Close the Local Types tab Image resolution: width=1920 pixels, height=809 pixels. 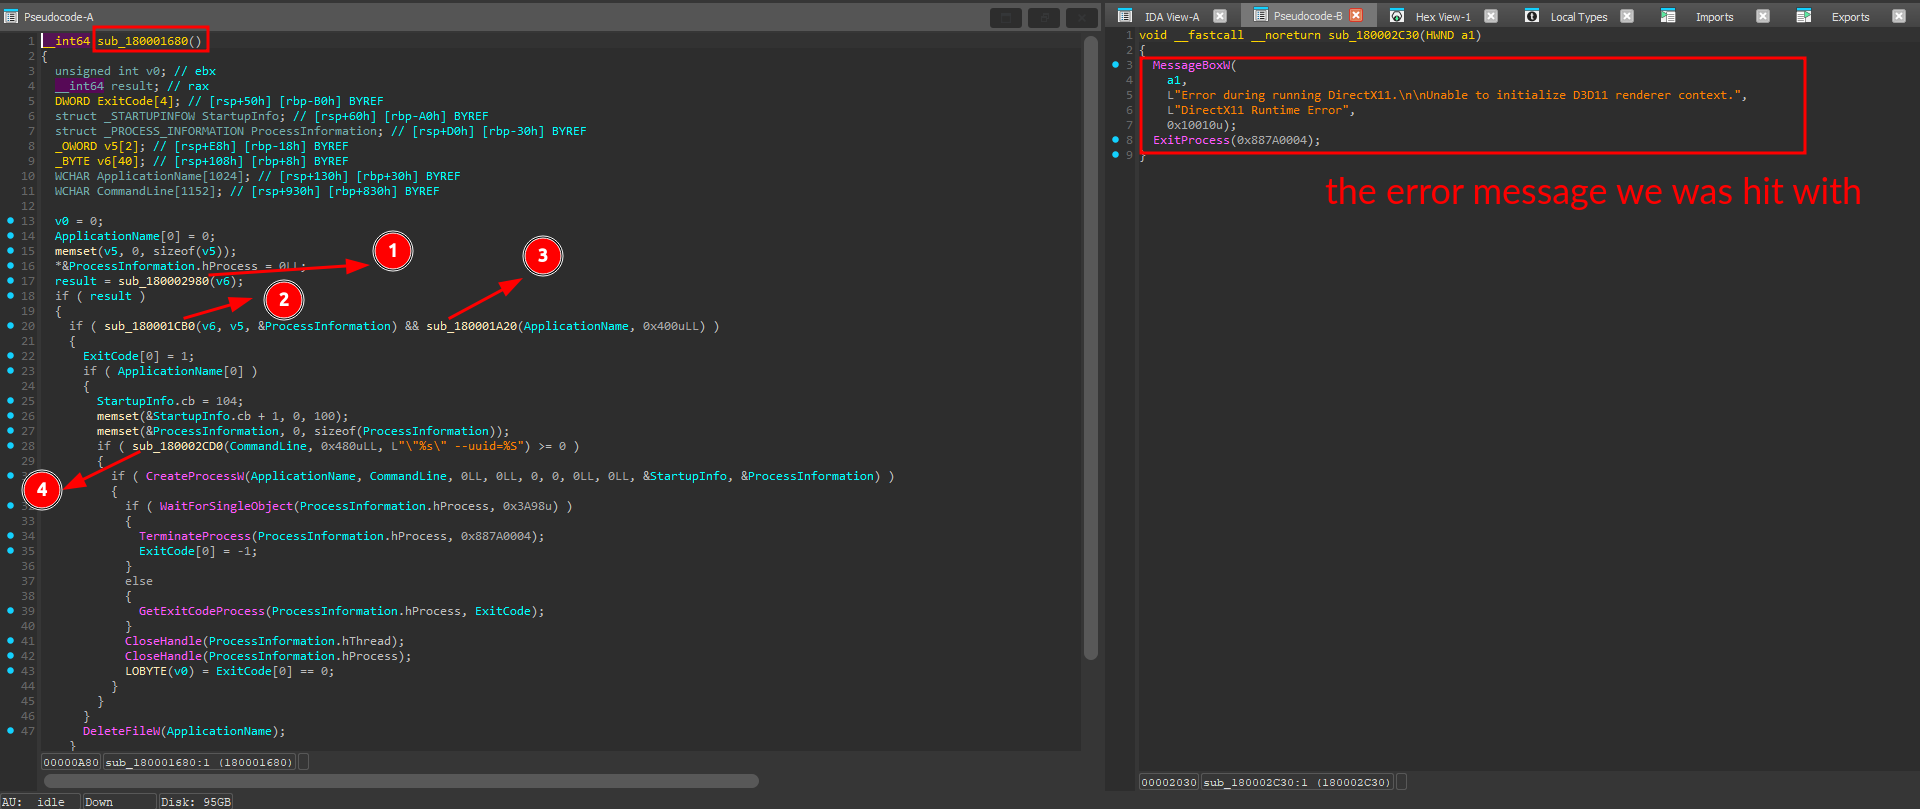1627,16
